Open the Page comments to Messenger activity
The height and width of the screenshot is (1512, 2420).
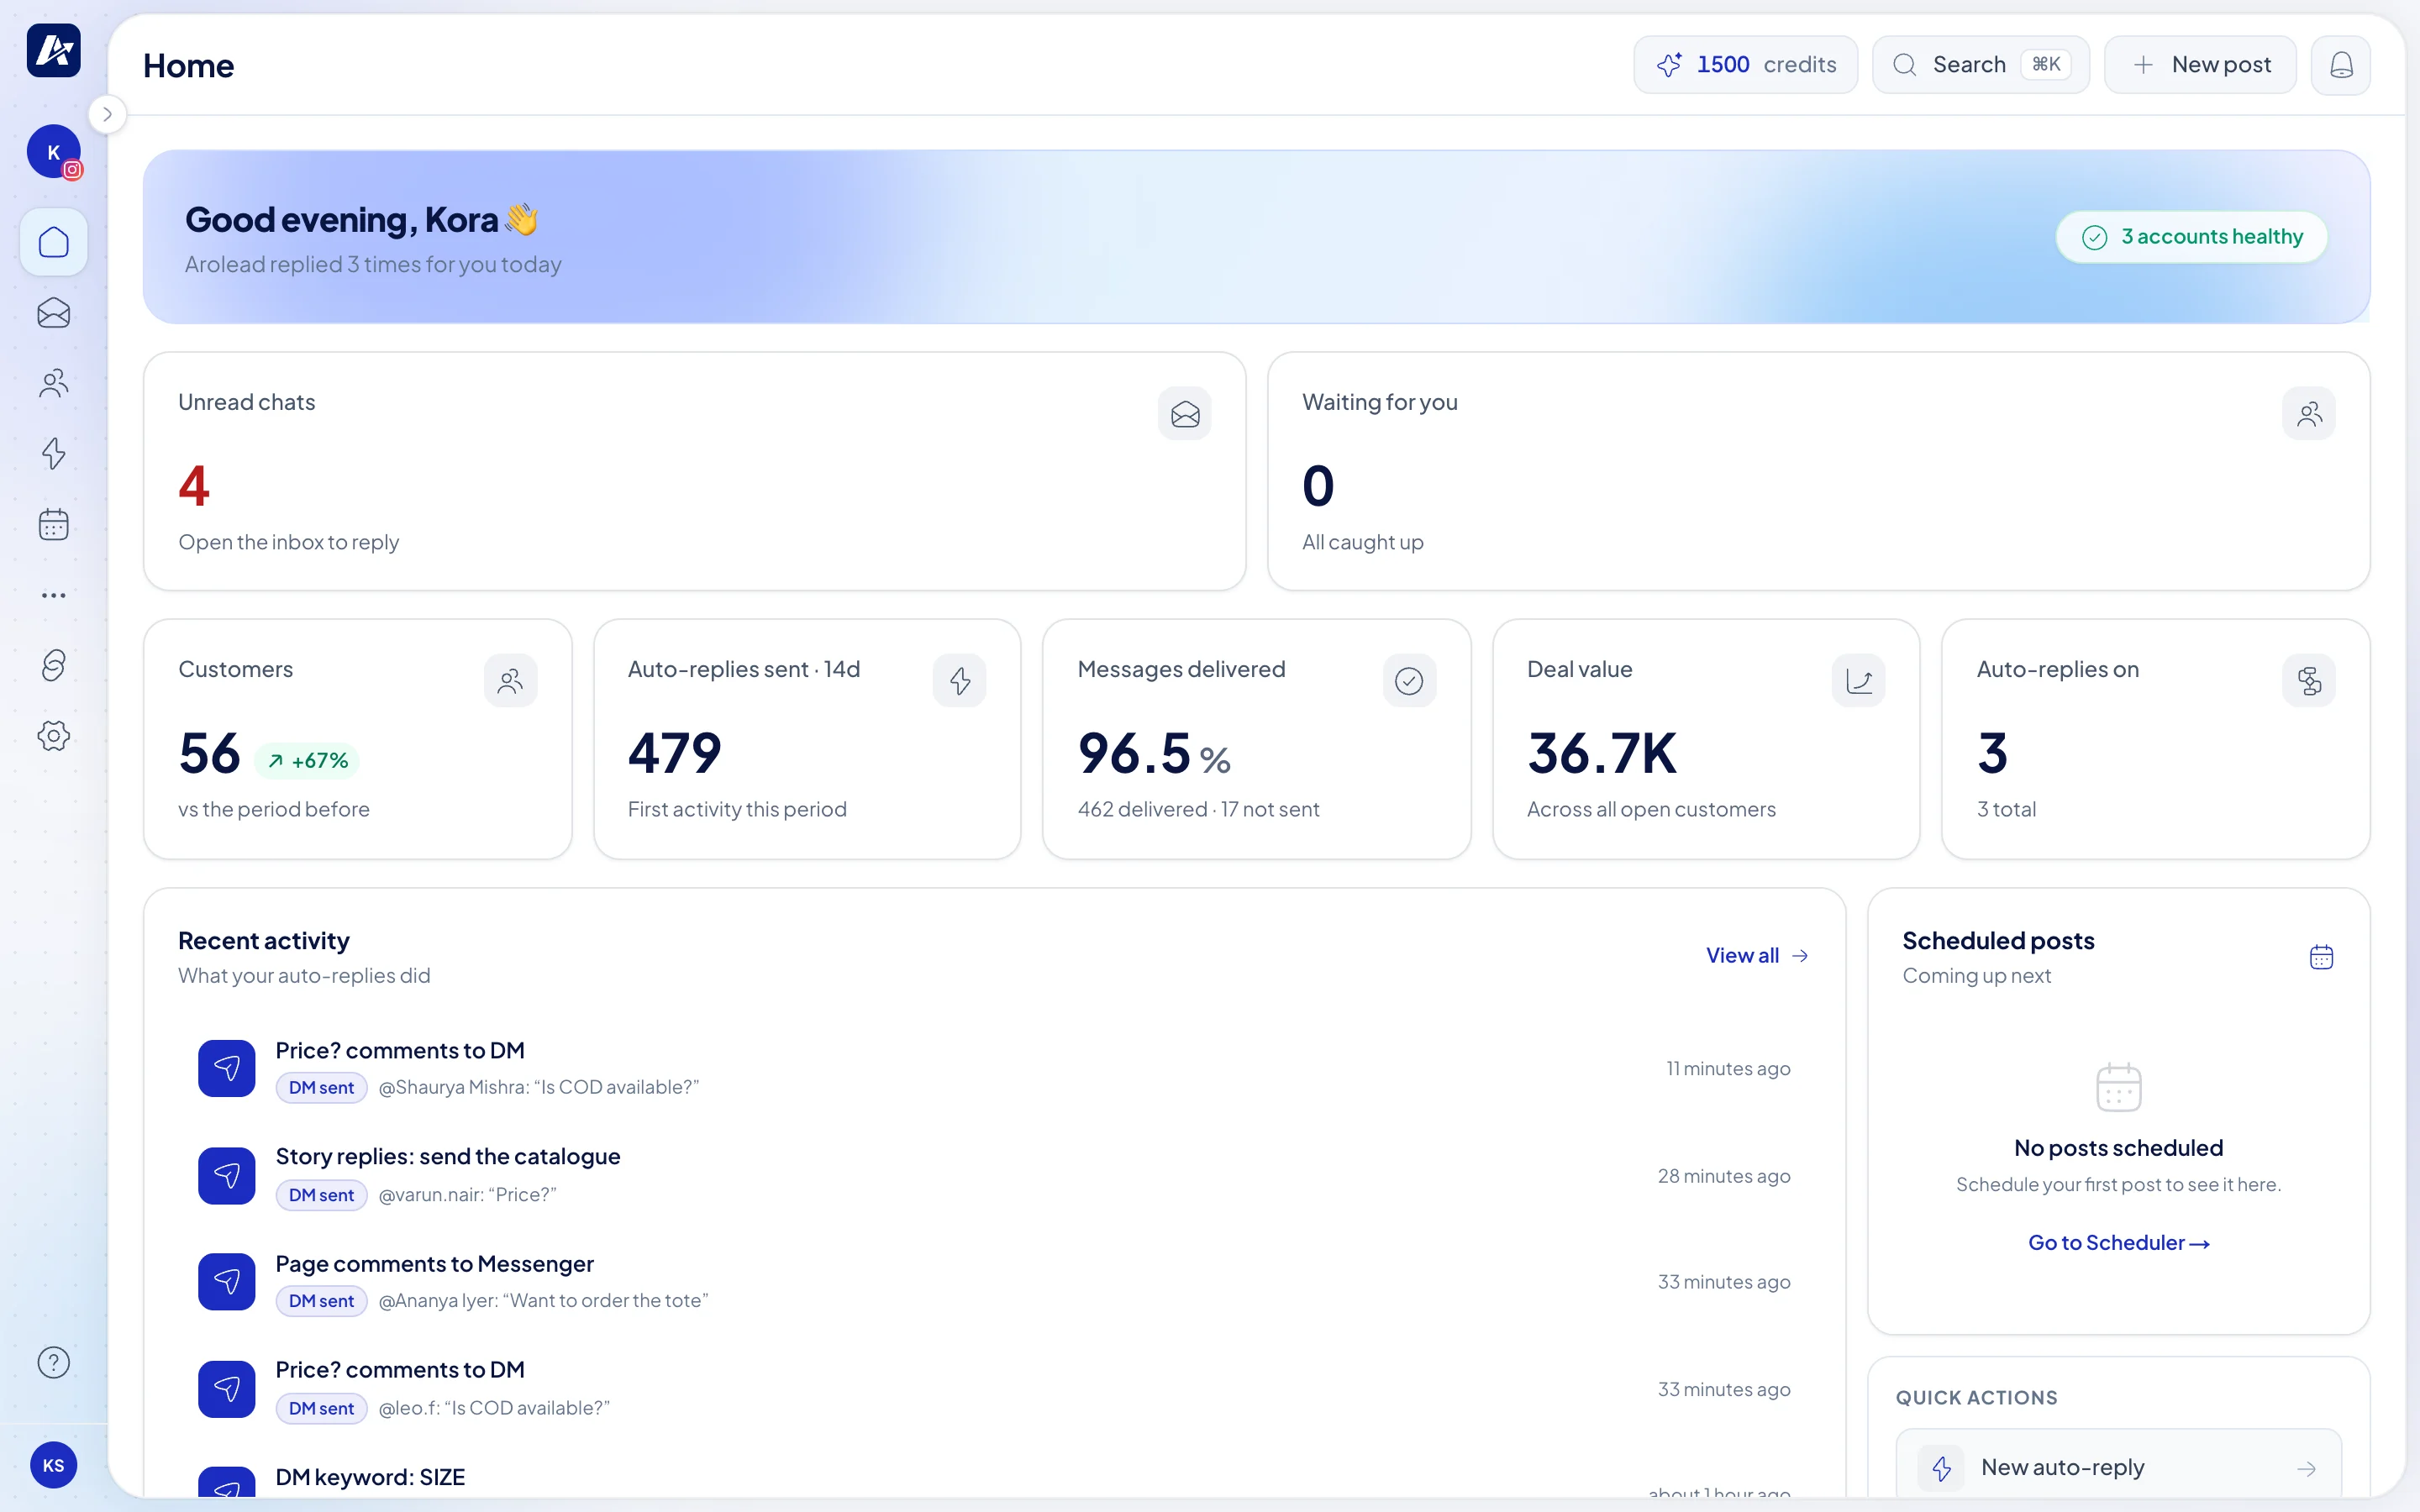(994, 1282)
